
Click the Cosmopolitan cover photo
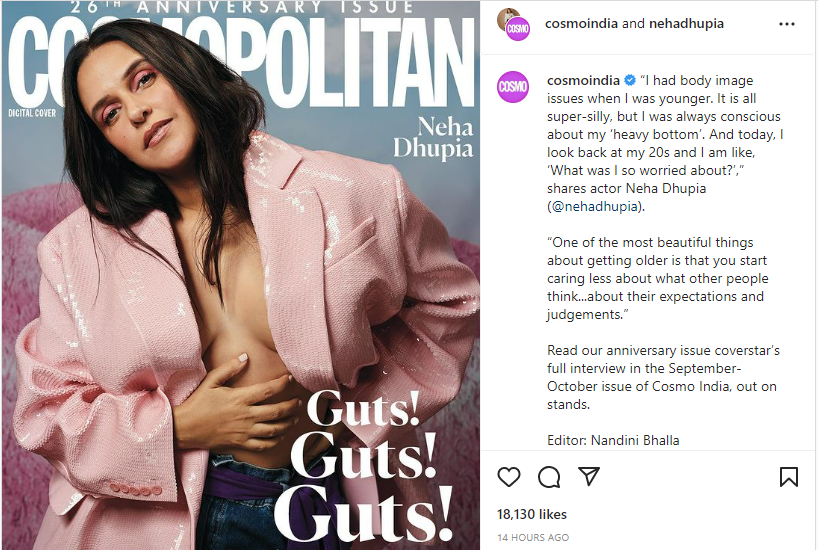(241, 275)
